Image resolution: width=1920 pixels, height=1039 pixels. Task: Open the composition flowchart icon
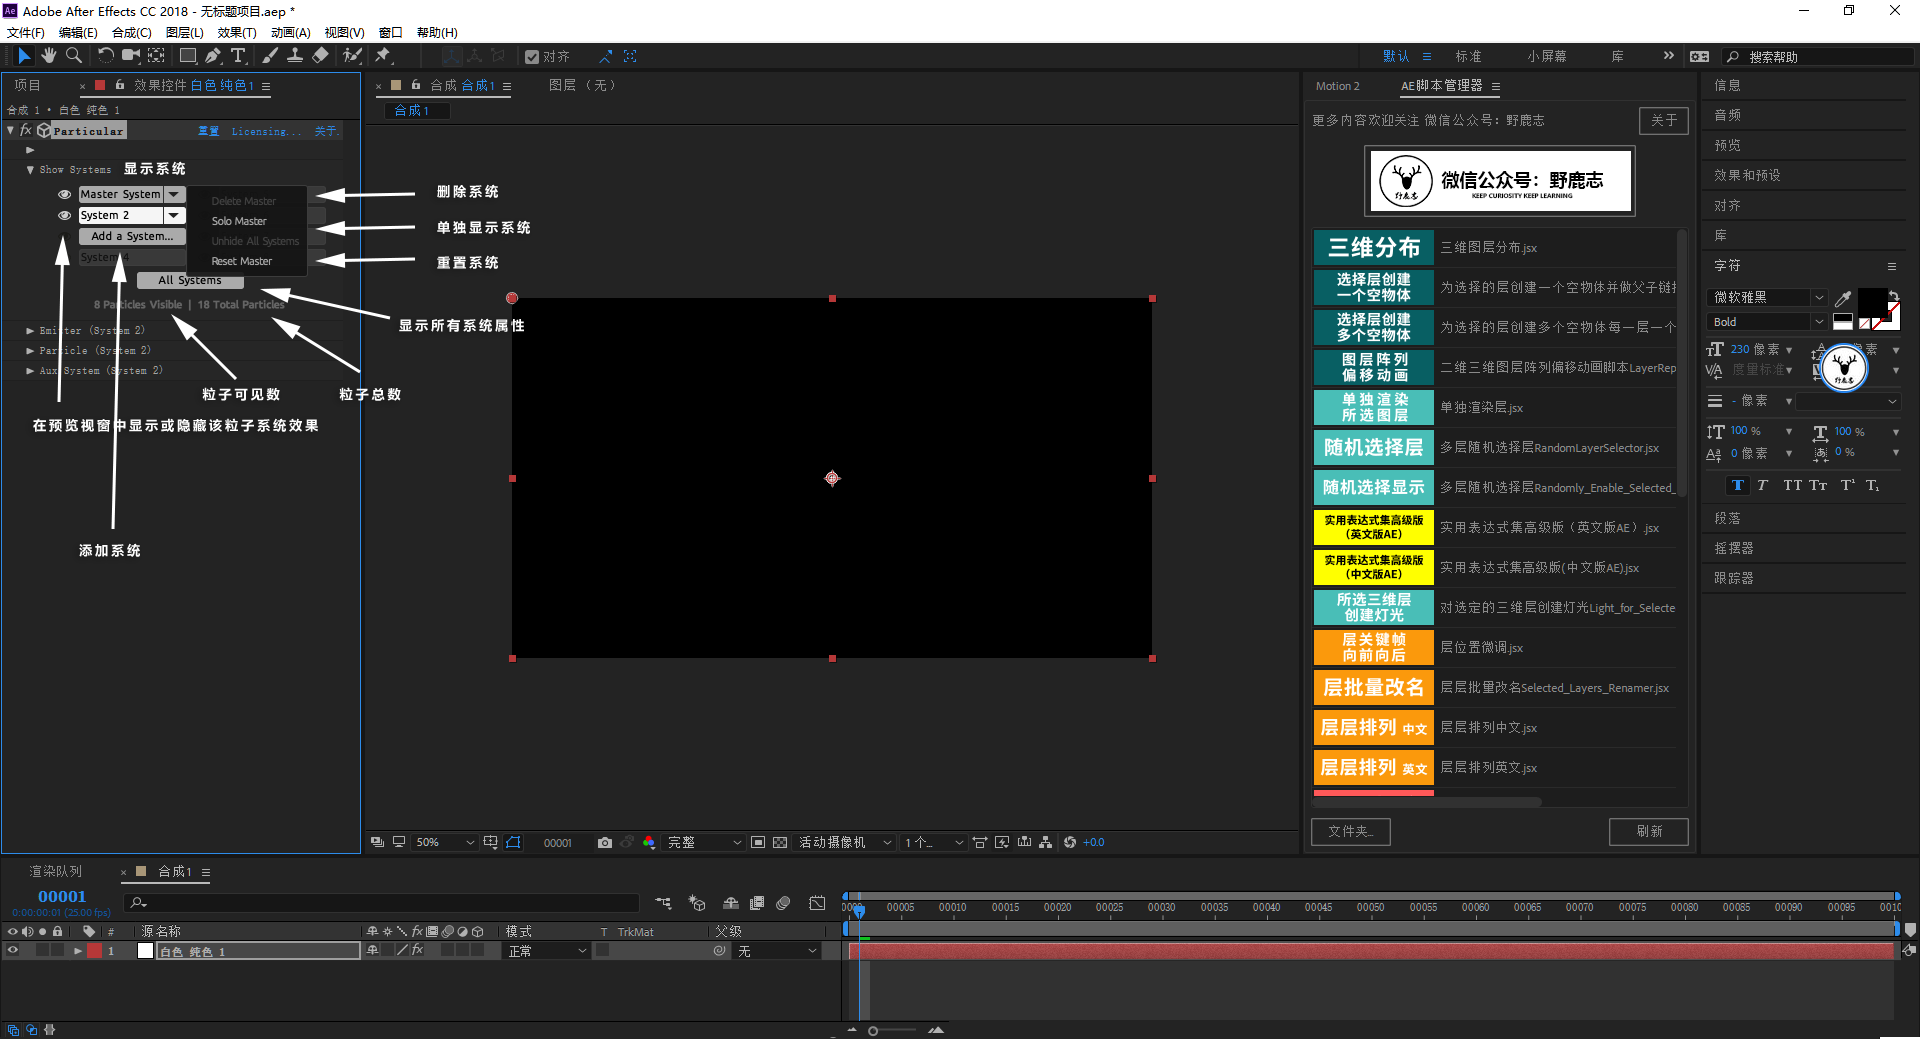1046,843
